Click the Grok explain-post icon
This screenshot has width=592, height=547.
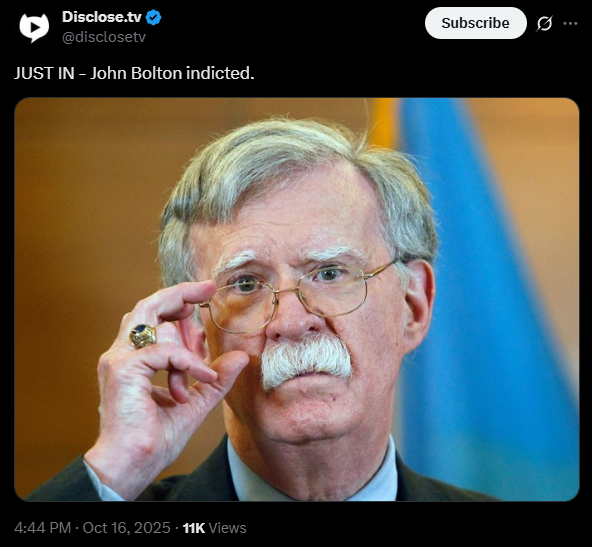(x=544, y=23)
